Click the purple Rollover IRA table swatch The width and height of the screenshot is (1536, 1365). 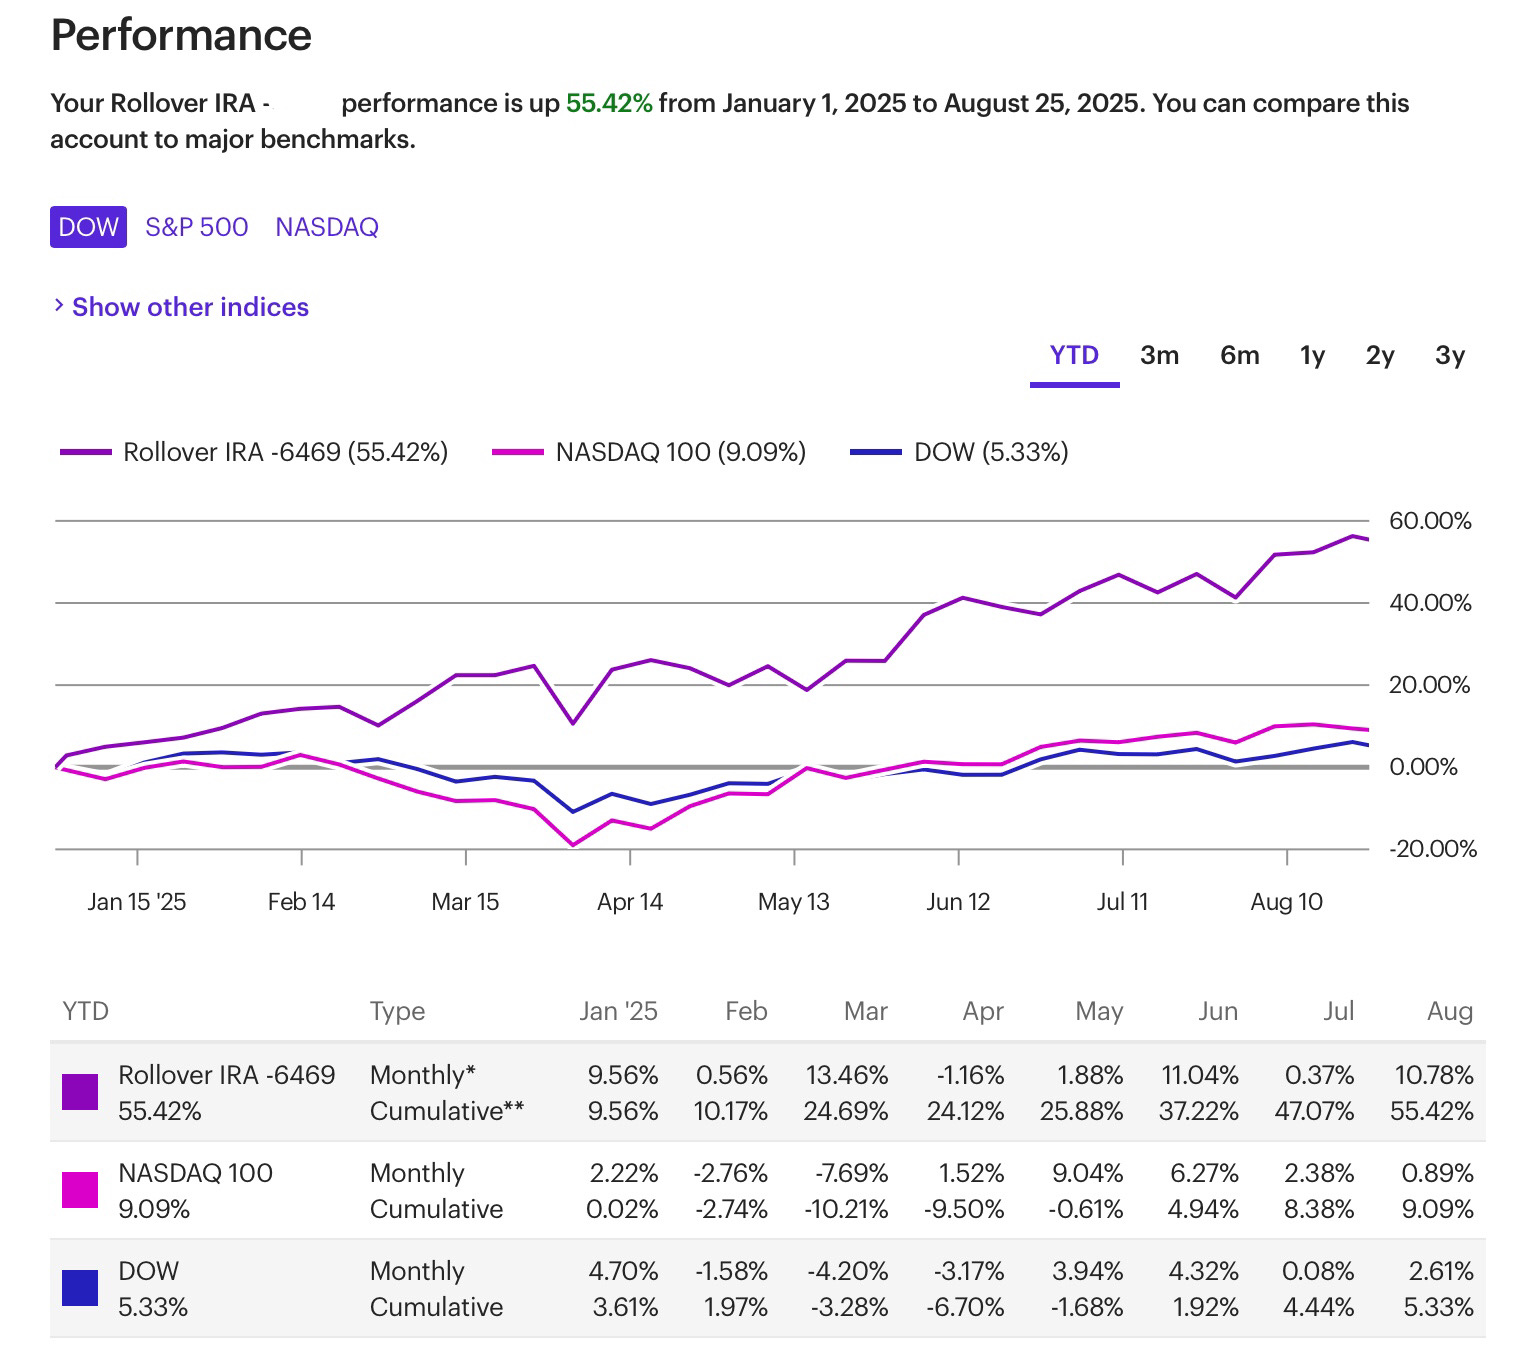point(80,1092)
